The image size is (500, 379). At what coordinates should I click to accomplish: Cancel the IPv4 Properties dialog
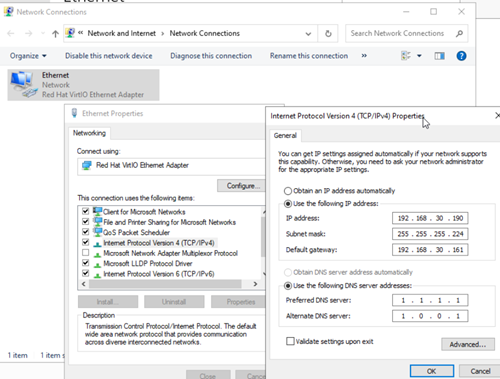pyautogui.click(x=480, y=371)
